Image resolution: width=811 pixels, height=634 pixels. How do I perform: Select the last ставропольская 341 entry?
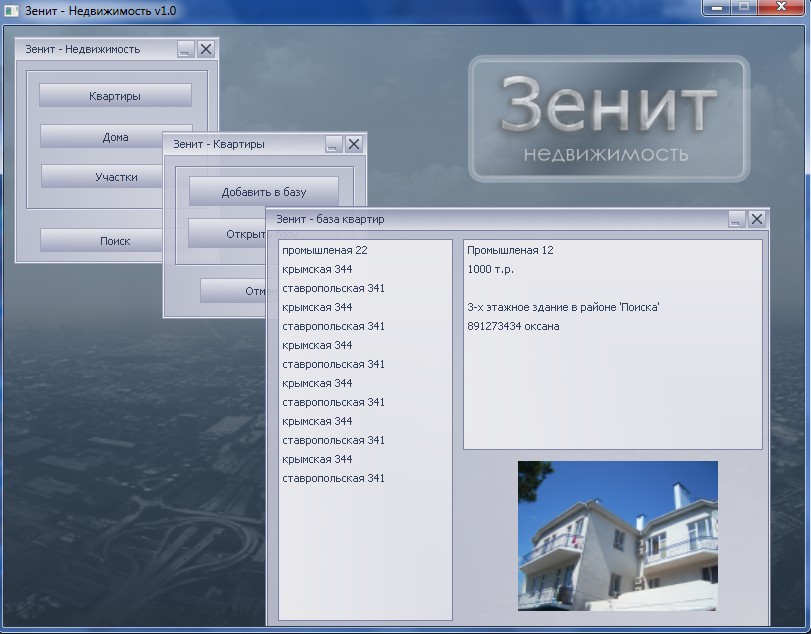tap(333, 478)
